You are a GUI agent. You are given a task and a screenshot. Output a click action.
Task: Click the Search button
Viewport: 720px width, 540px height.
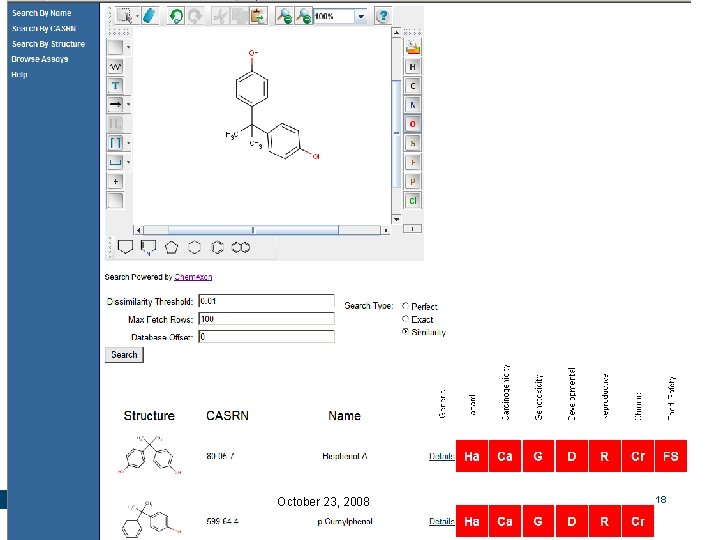124,355
